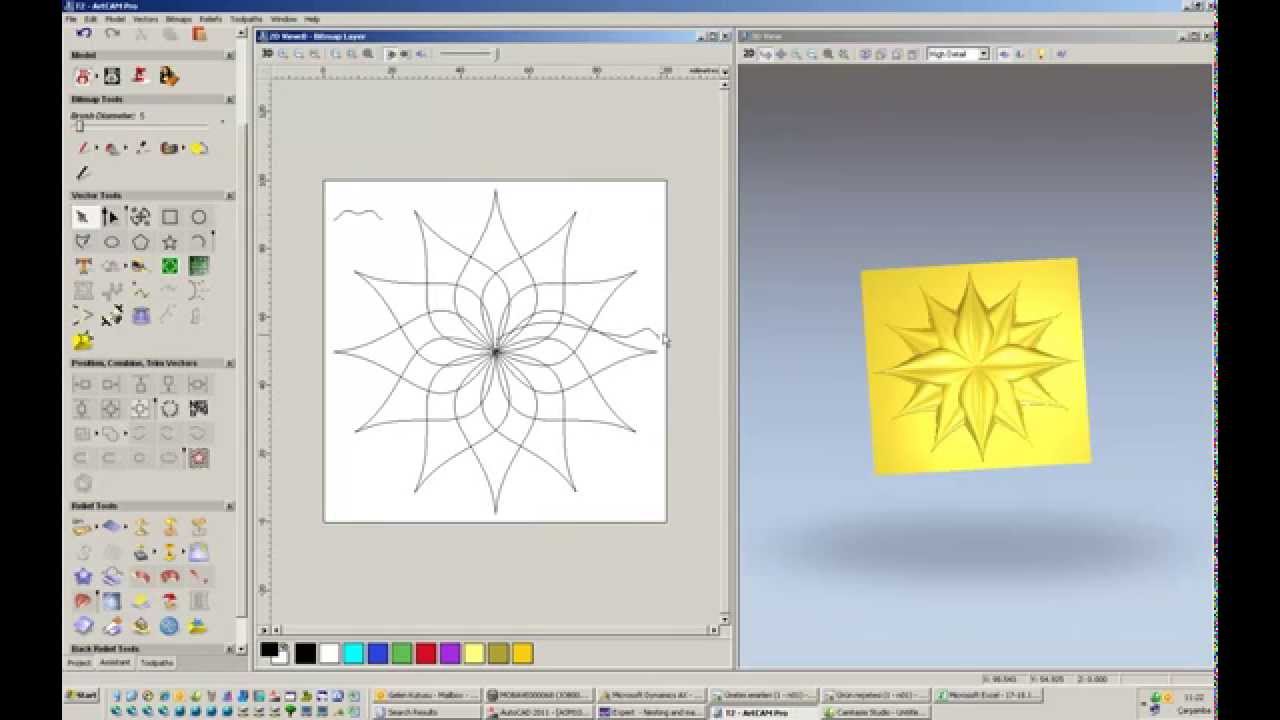
Task: Choose the Create Star vector tool
Action: (x=170, y=242)
